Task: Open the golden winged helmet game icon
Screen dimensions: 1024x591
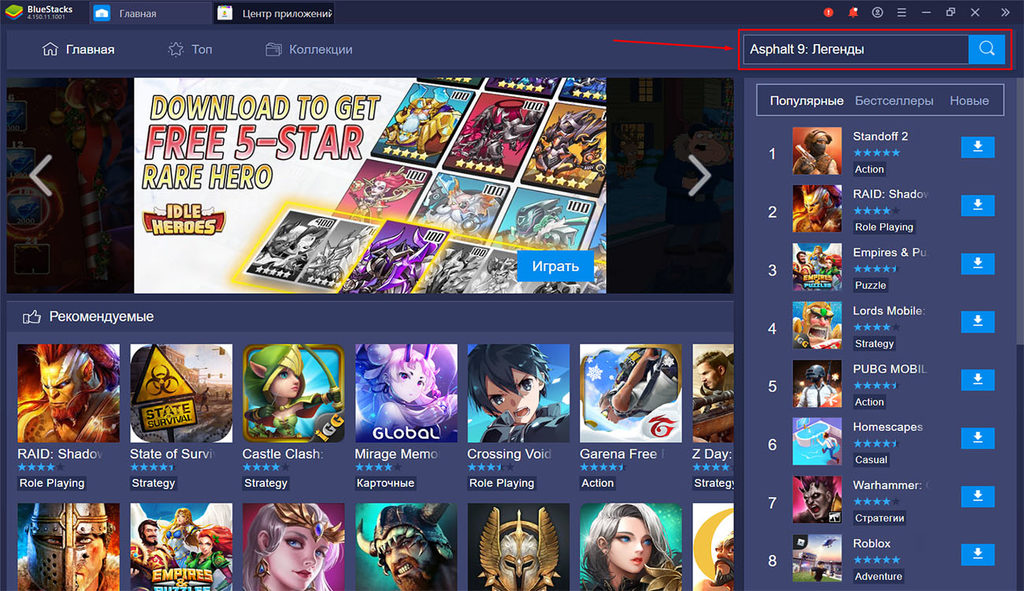Action: (x=519, y=547)
